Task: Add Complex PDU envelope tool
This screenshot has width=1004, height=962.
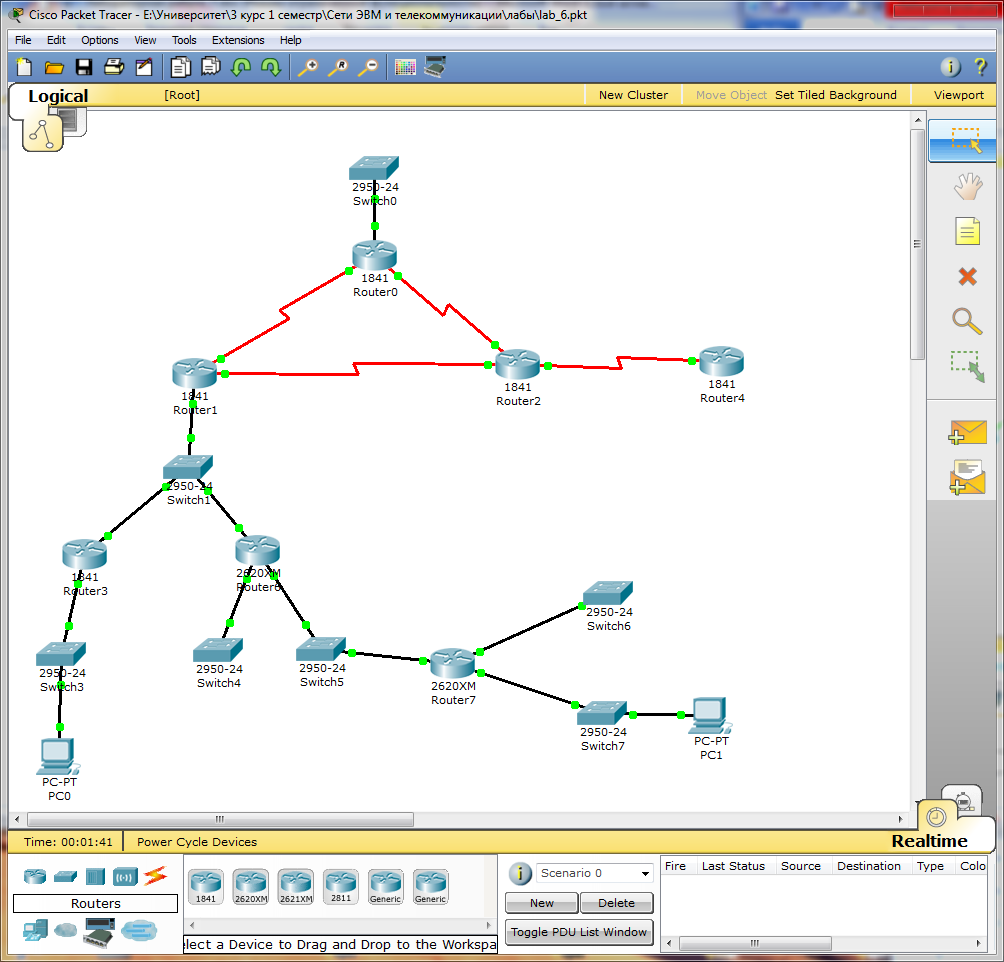Action: pyautogui.click(x=968, y=477)
